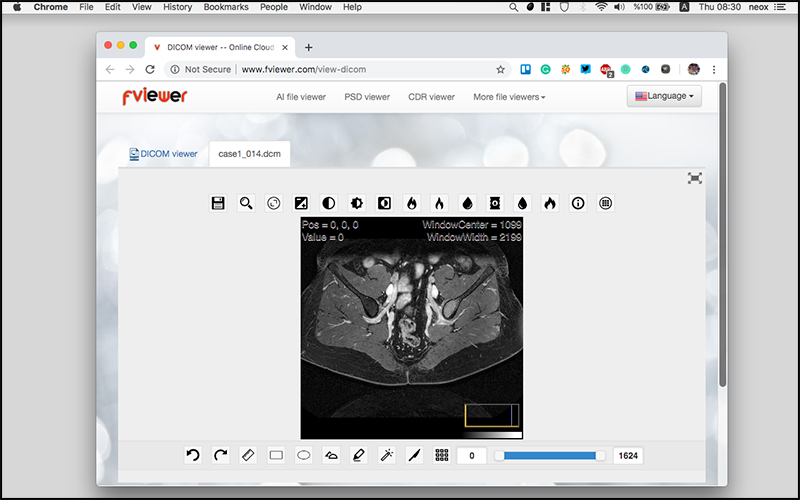This screenshot has height=500, width=800.
Task: Open the PSD viewer link
Action: [x=367, y=97]
